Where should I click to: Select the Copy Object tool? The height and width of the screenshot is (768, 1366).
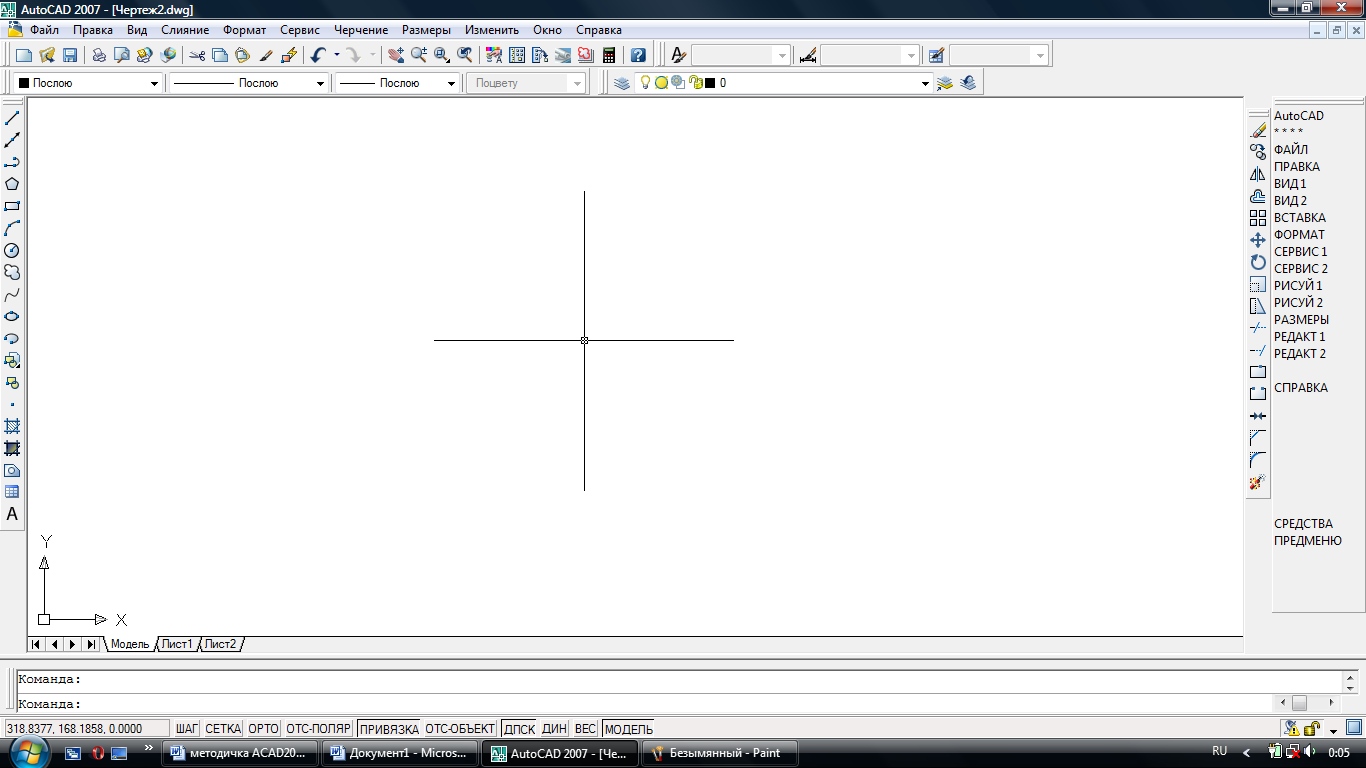(1258, 151)
